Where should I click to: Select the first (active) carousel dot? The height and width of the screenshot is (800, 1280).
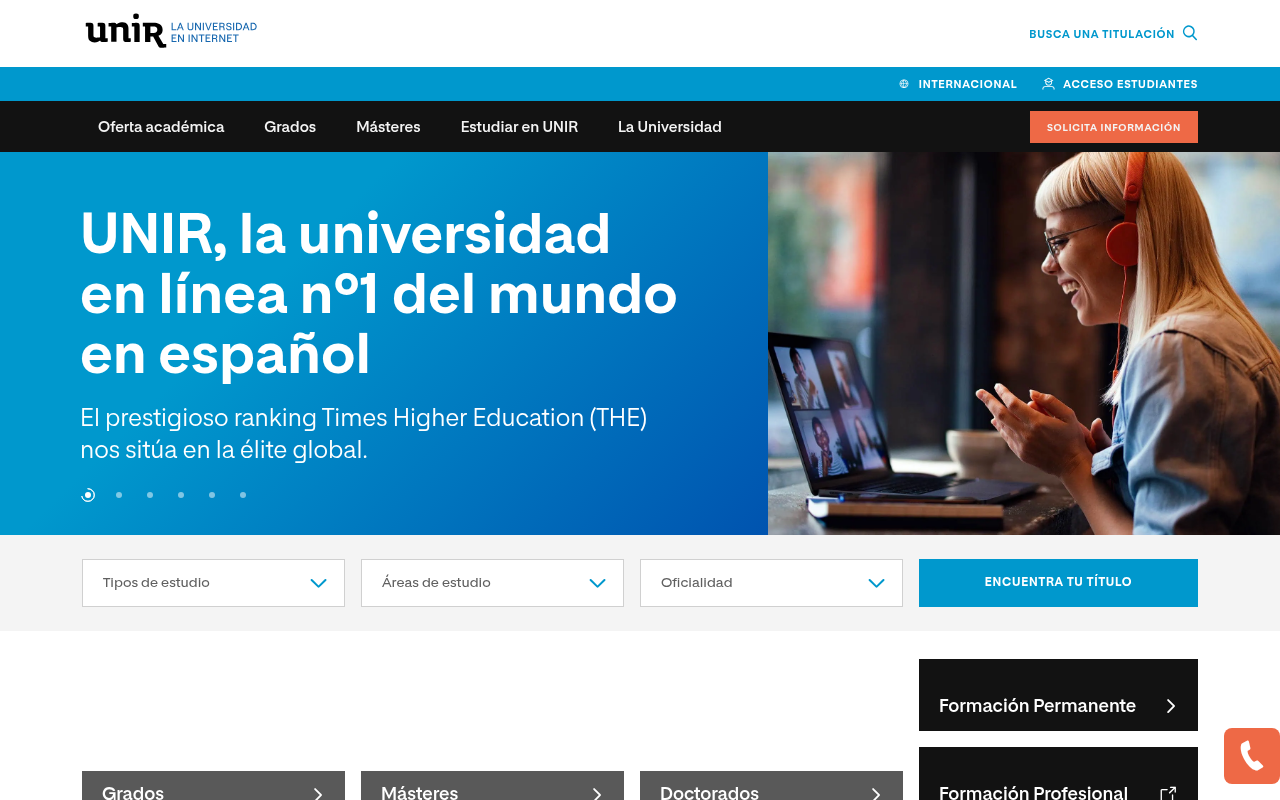pos(88,495)
